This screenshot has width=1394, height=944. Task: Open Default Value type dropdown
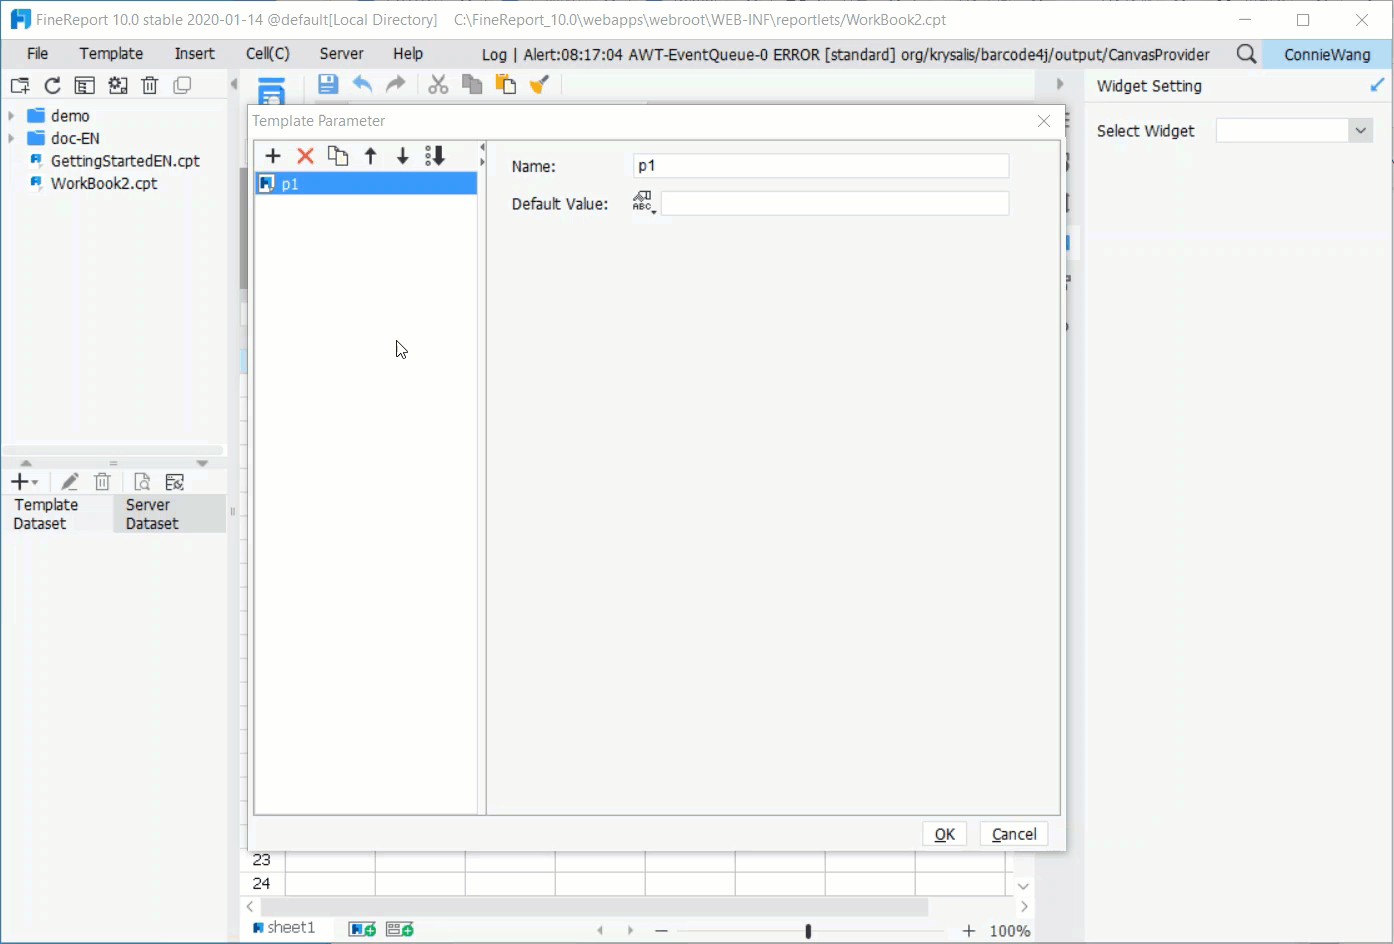644,203
